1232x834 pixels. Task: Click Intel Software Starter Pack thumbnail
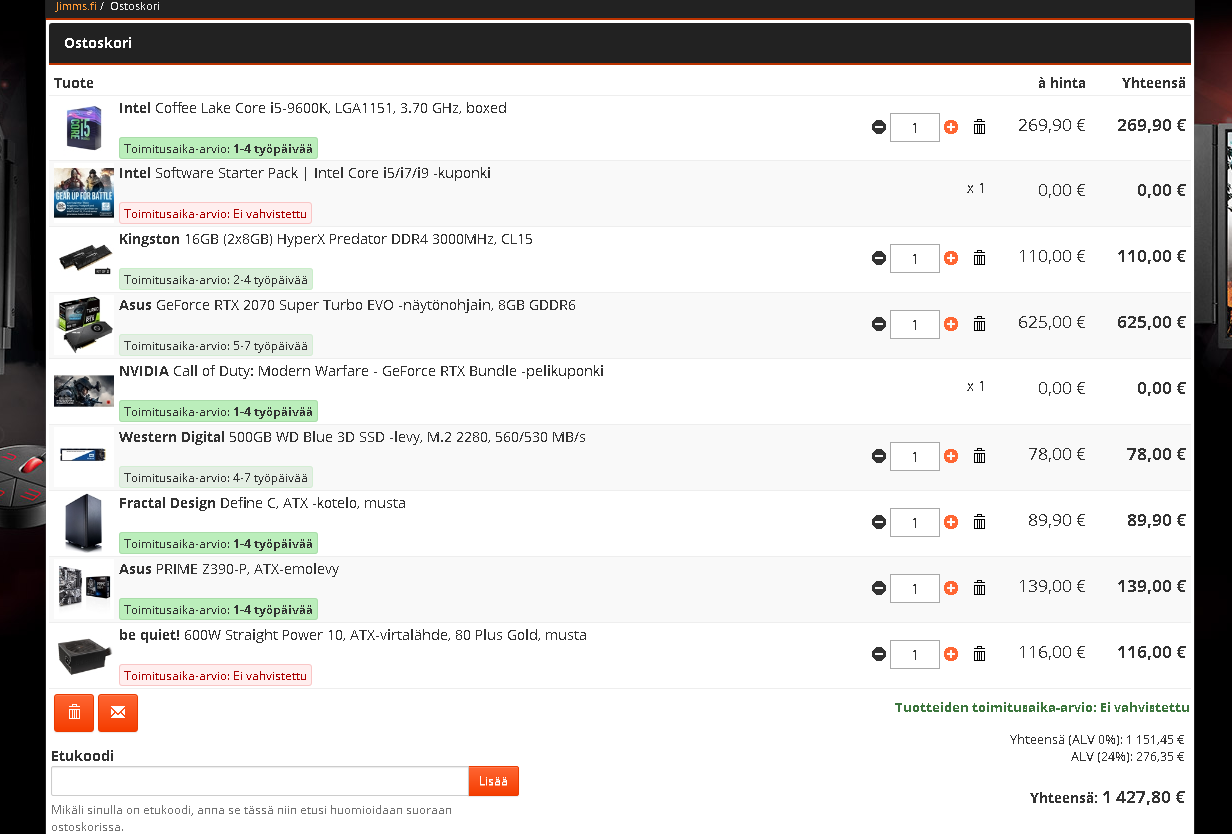click(84, 193)
